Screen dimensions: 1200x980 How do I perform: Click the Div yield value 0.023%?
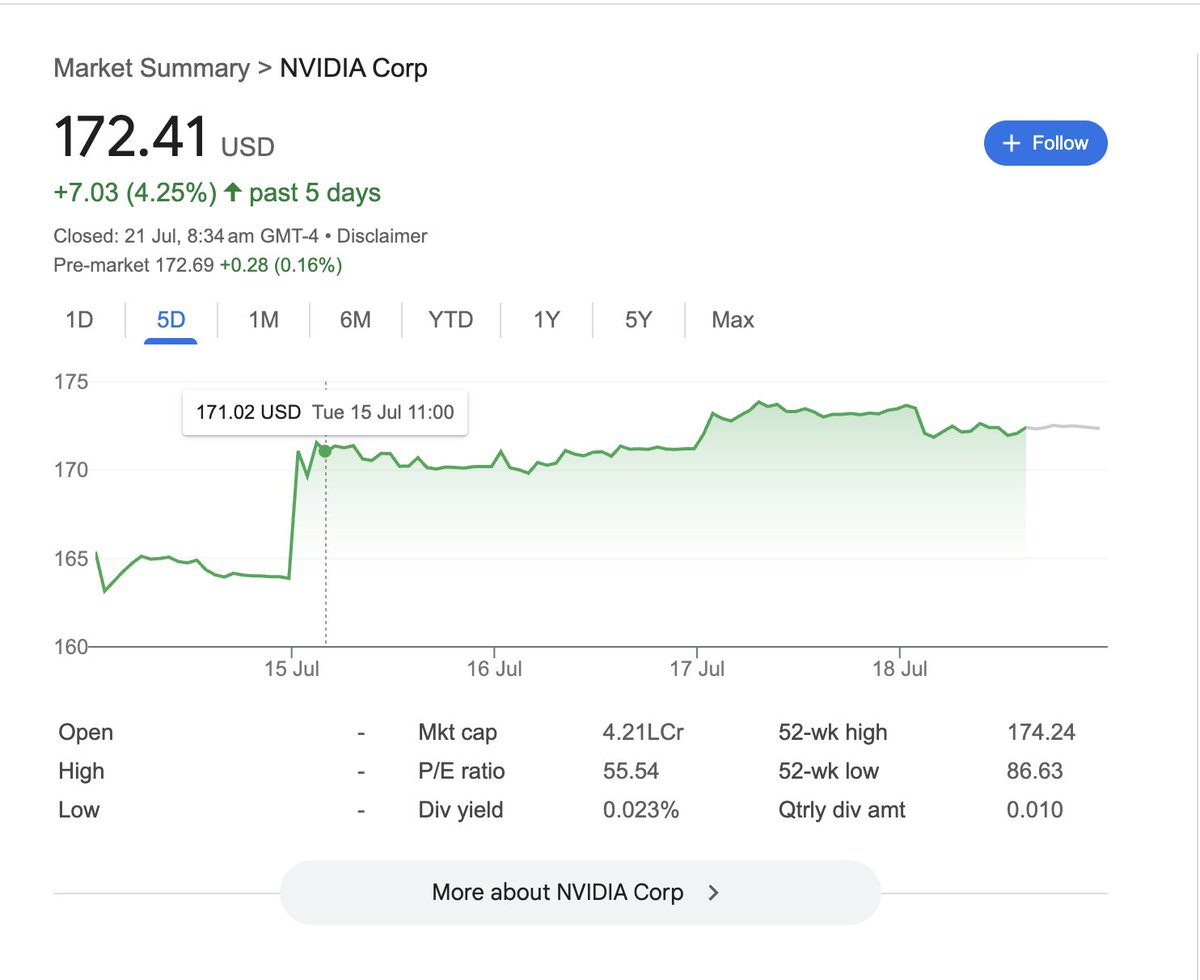click(x=641, y=811)
